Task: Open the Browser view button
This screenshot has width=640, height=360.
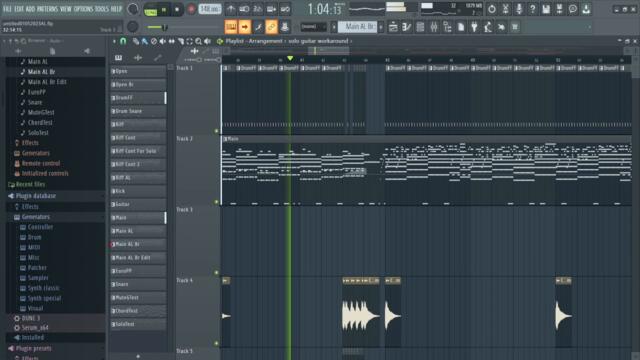Action: tap(447, 27)
